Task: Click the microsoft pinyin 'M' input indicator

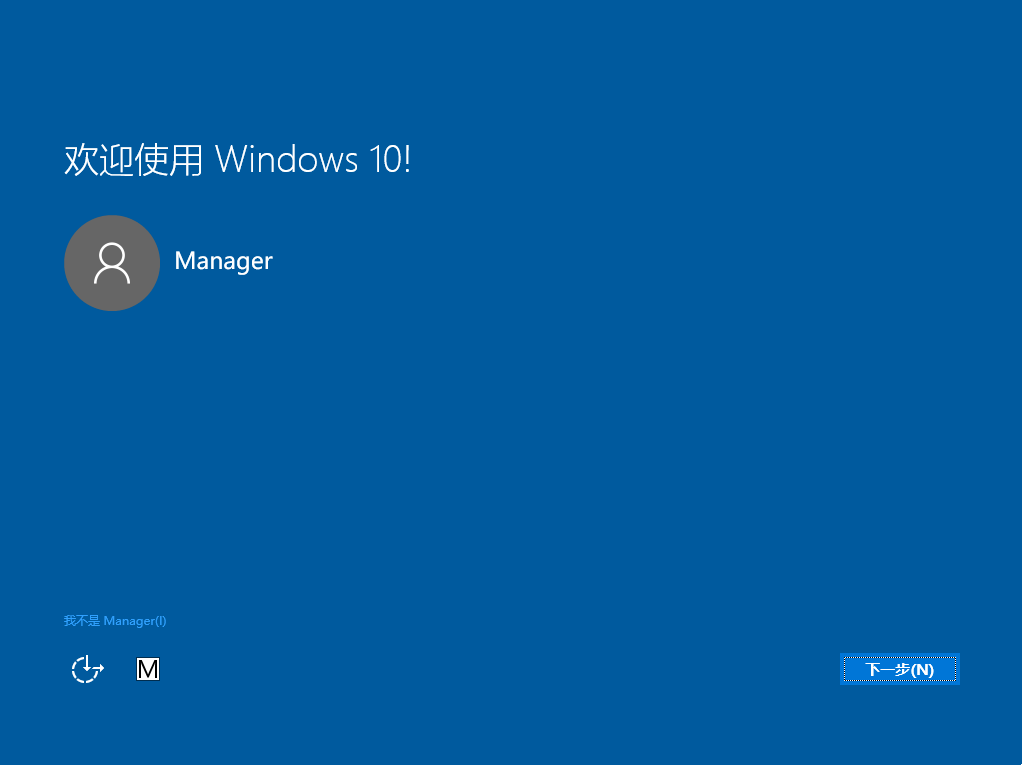Action: click(x=148, y=669)
